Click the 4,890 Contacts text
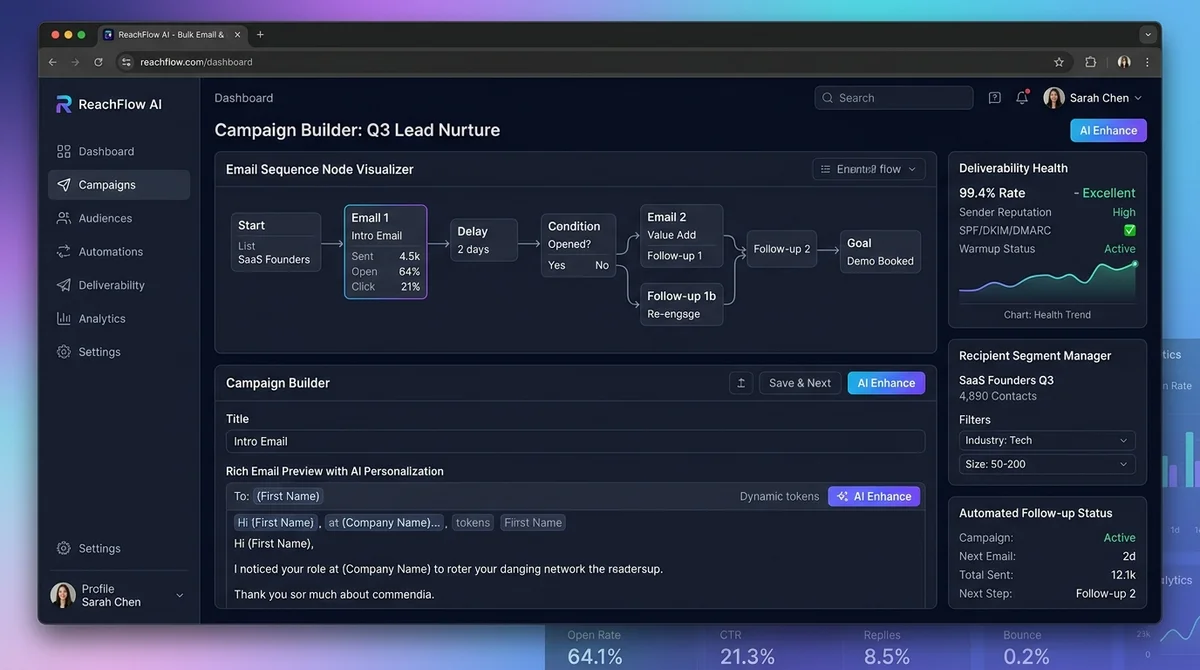Screen dimensions: 1200x670 click(x=998, y=396)
